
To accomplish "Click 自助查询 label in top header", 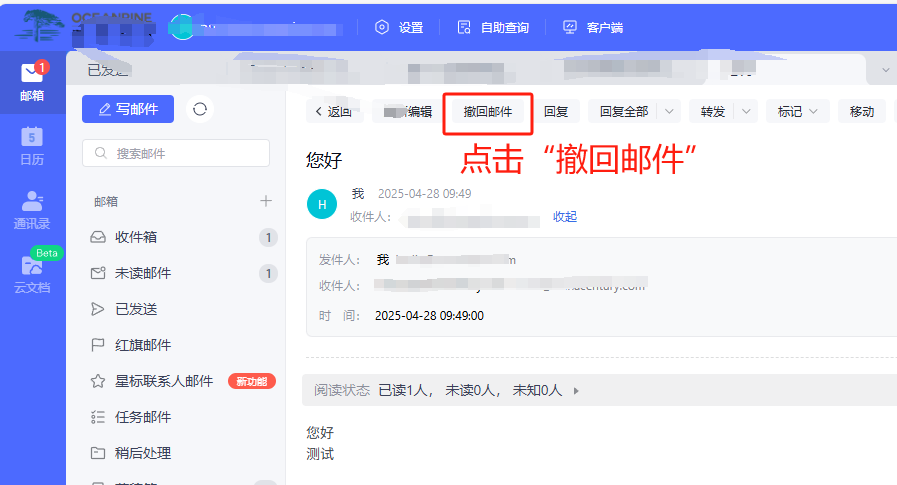I will pos(505,27).
